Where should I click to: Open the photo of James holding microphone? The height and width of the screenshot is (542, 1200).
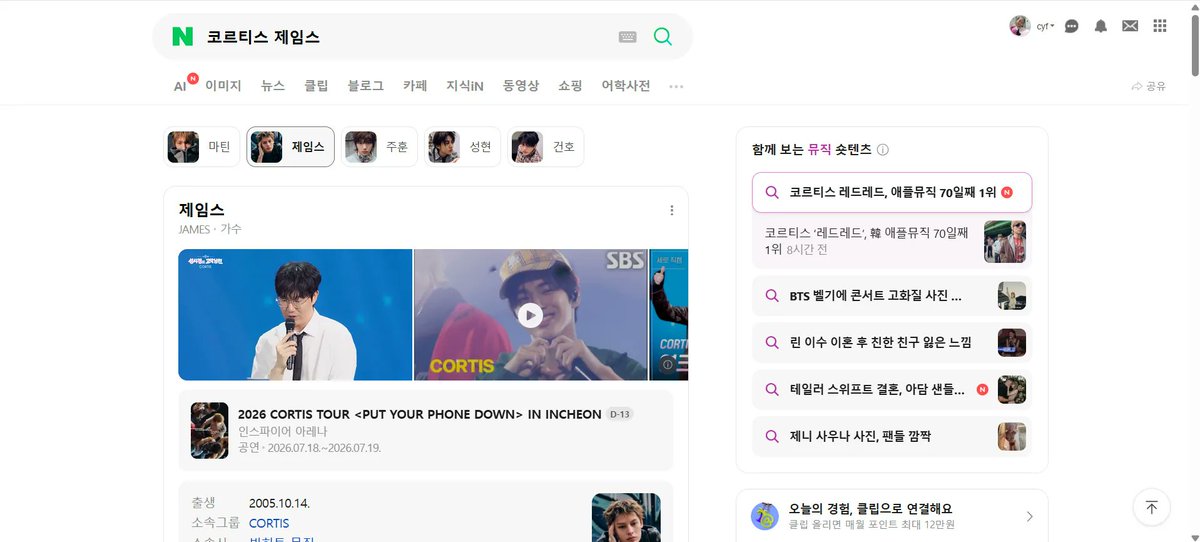coord(295,315)
